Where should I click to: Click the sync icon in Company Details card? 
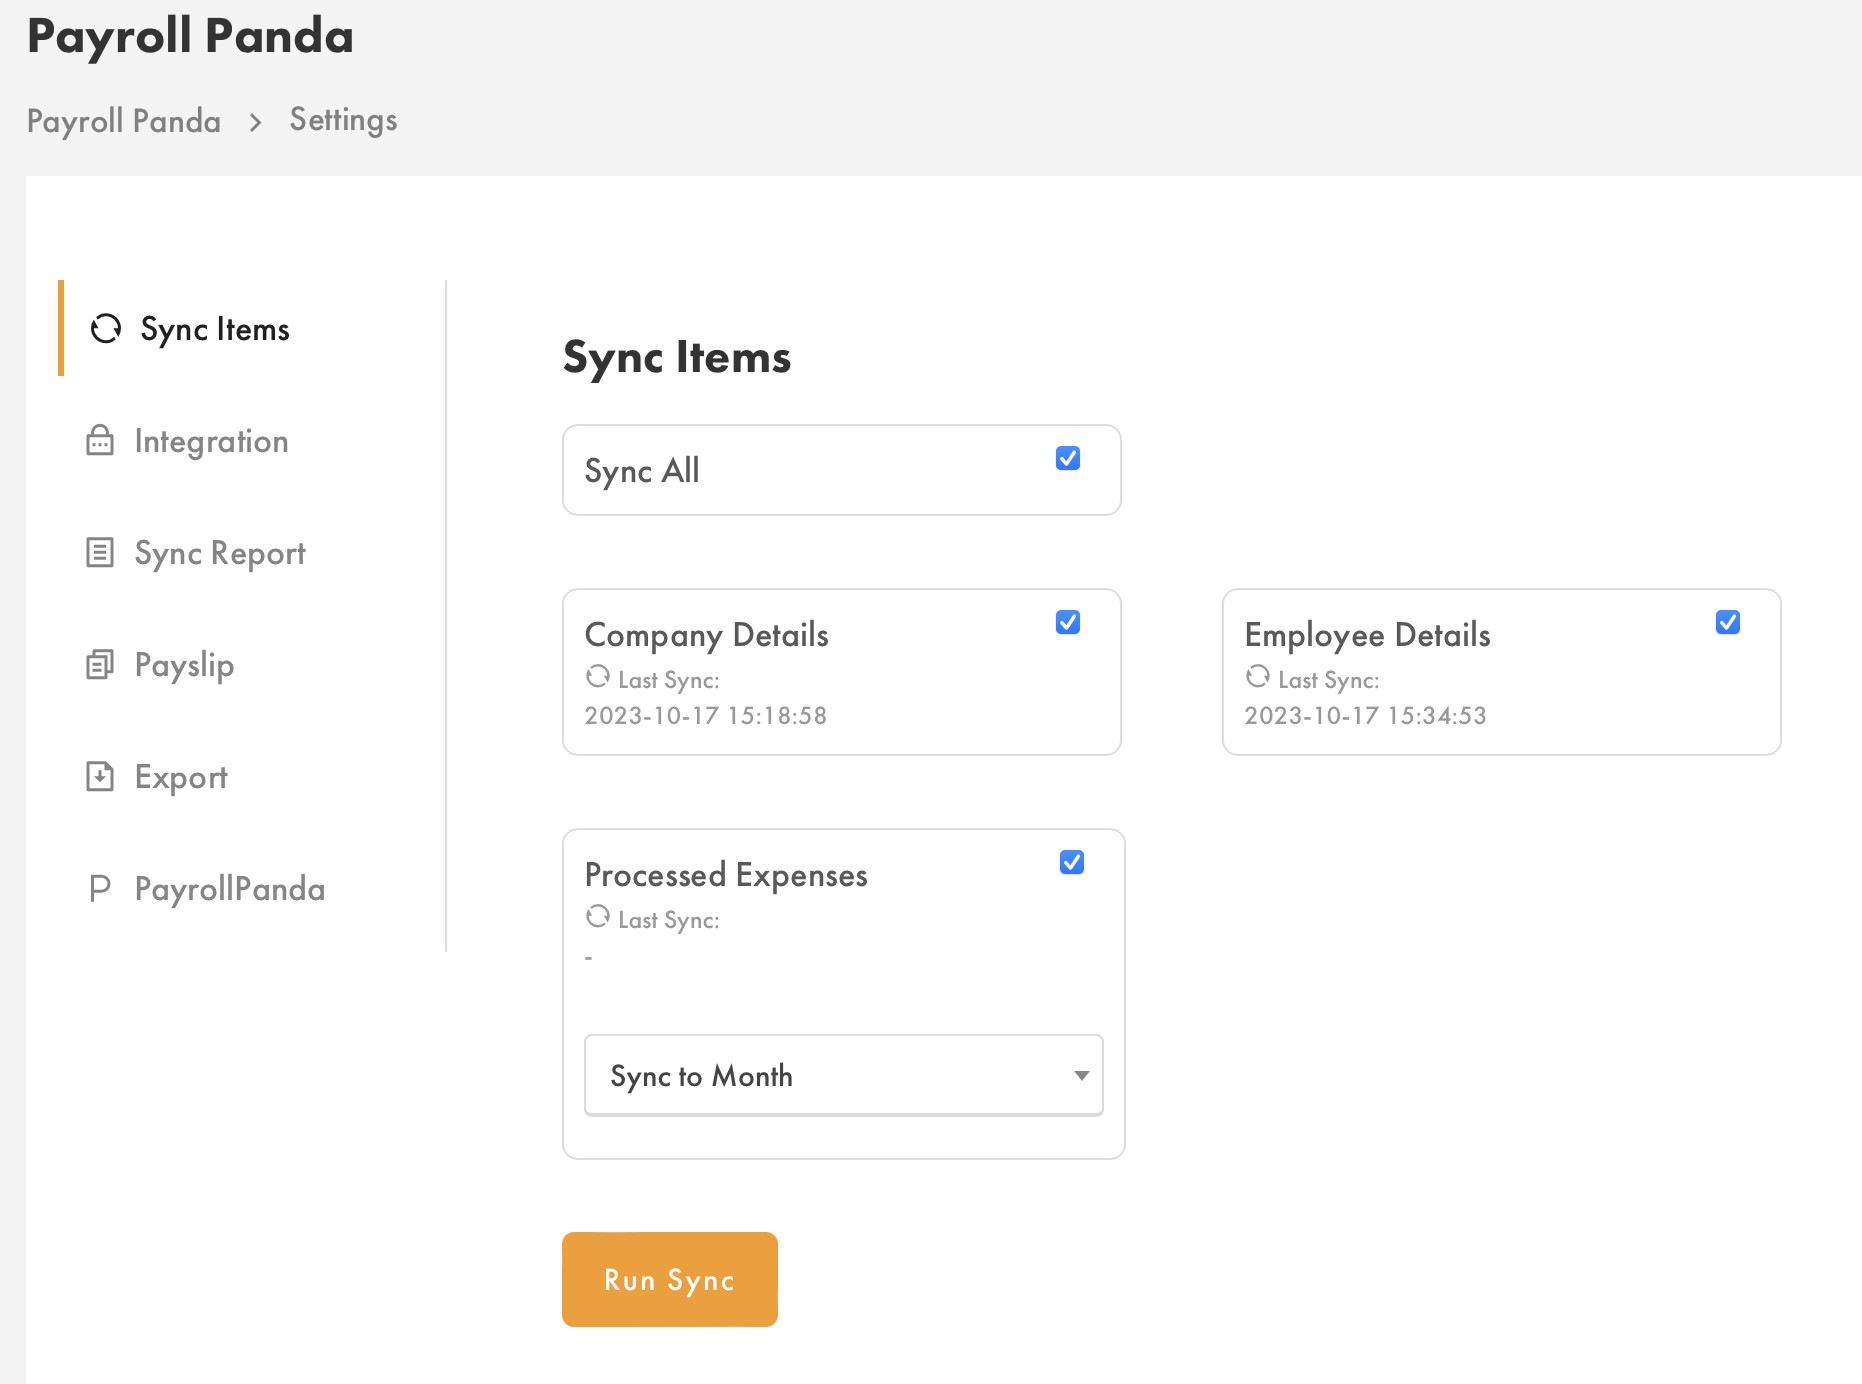click(598, 677)
